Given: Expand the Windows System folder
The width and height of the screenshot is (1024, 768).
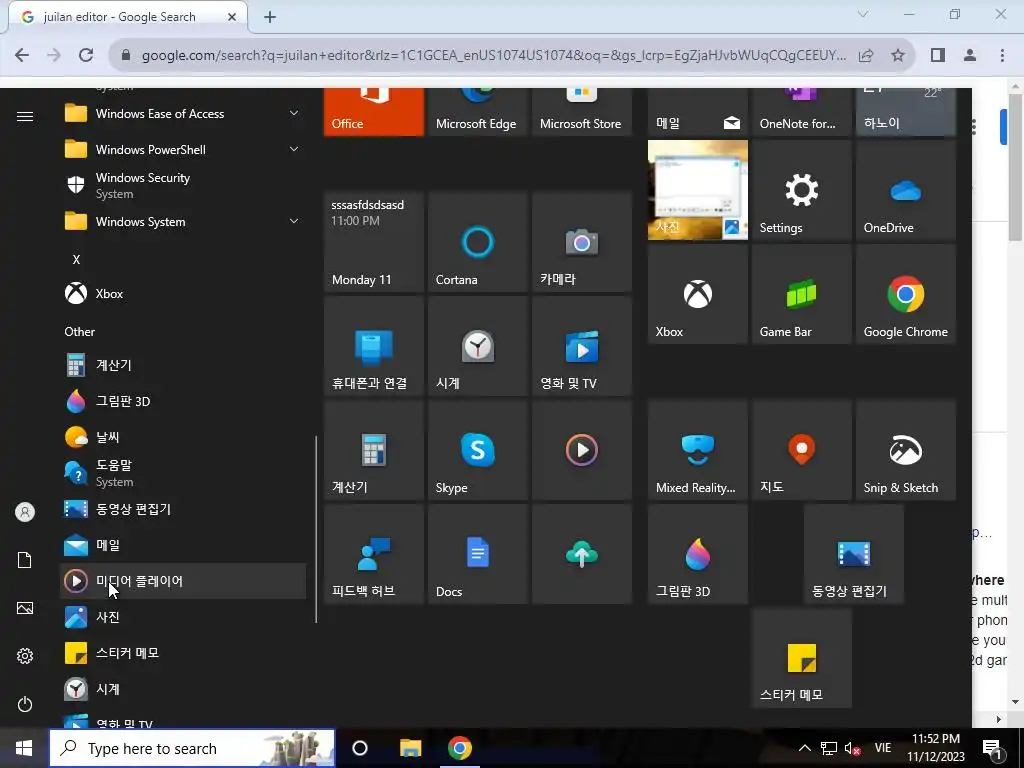Looking at the screenshot, I should [183, 222].
